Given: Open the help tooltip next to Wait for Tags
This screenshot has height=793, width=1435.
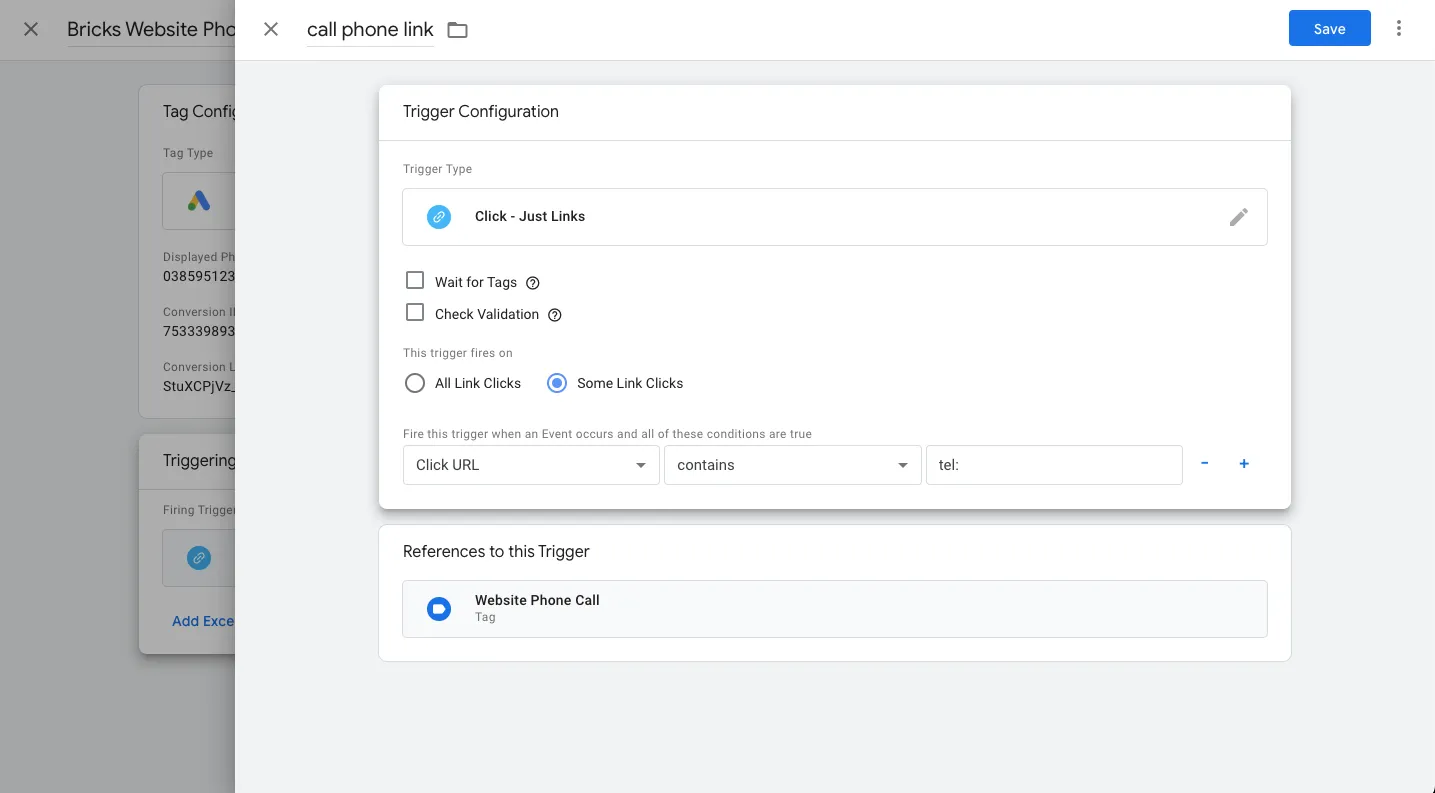Looking at the screenshot, I should 532,282.
